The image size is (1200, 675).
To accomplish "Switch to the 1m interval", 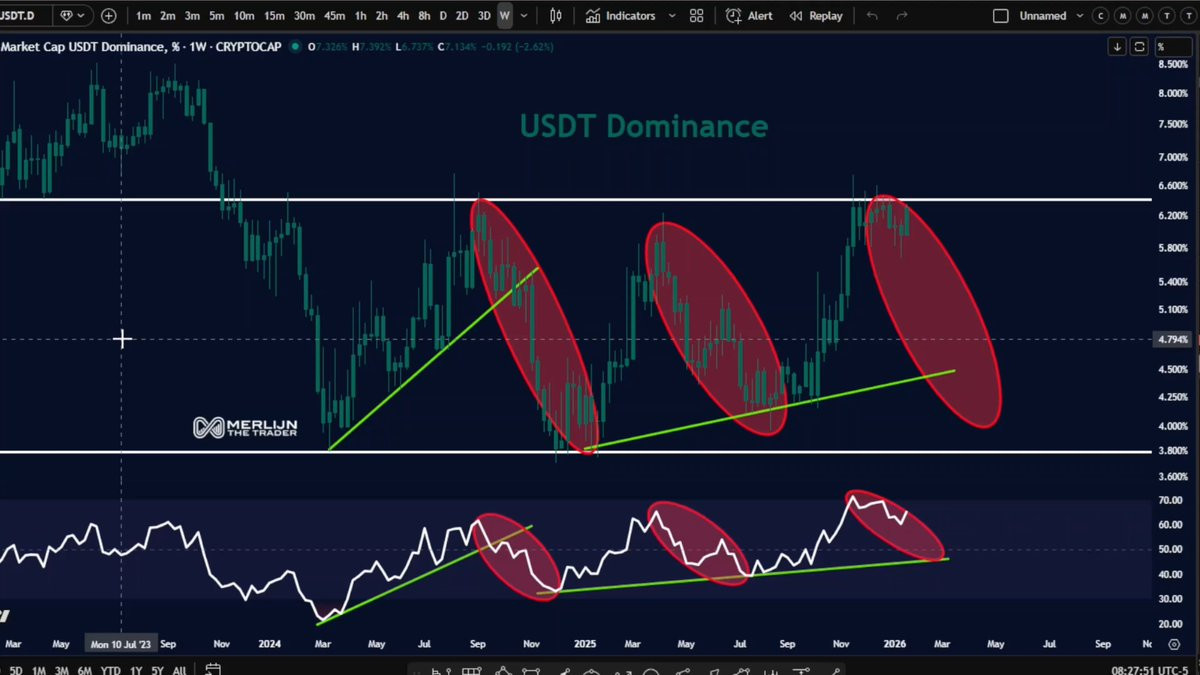I will pyautogui.click(x=144, y=16).
